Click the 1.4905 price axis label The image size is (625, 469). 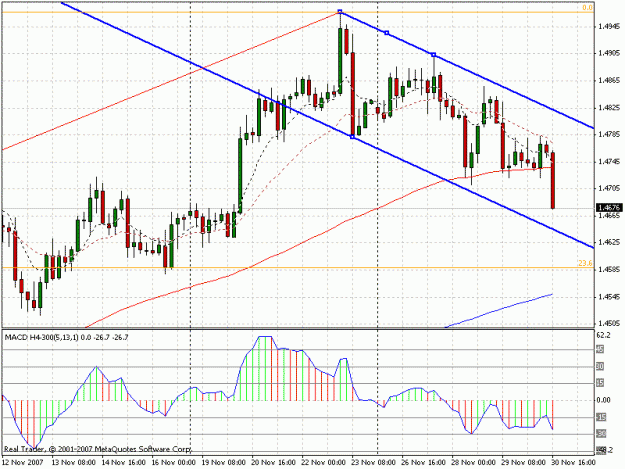[x=609, y=53]
